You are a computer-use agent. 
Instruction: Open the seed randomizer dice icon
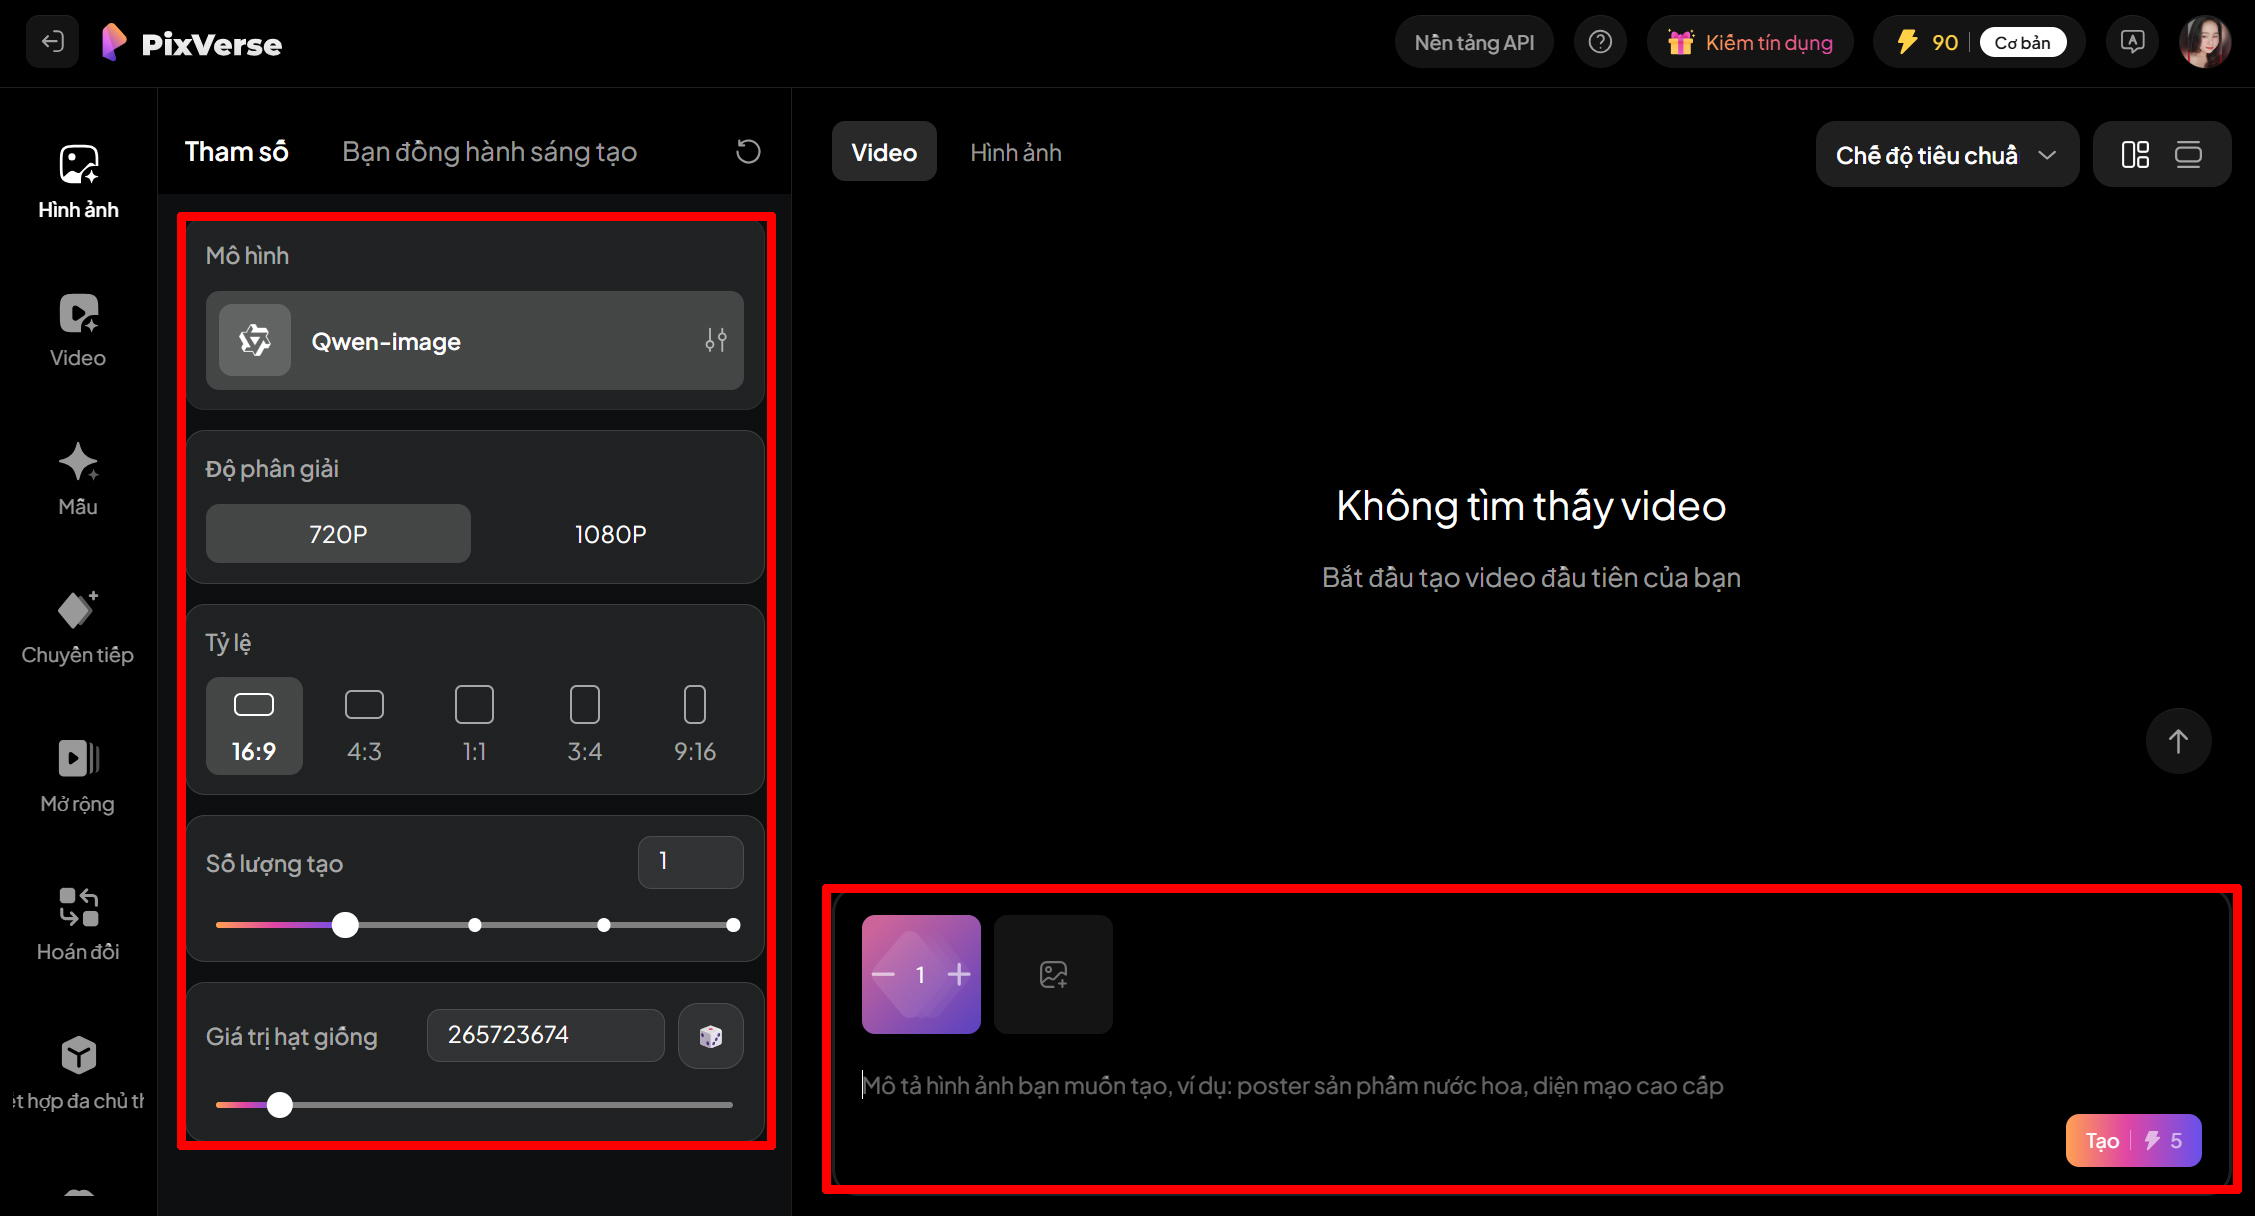point(710,1035)
